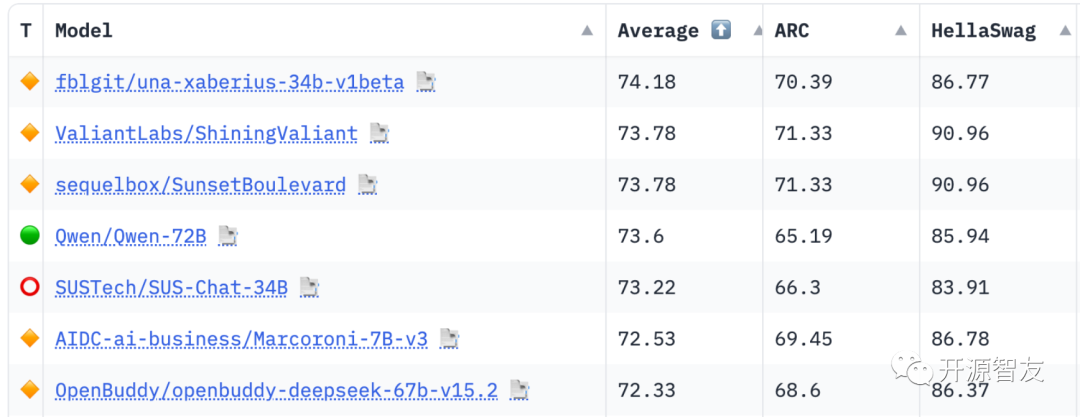Open fblgit/una-xaberius-34b-v1beta model link

229,82
